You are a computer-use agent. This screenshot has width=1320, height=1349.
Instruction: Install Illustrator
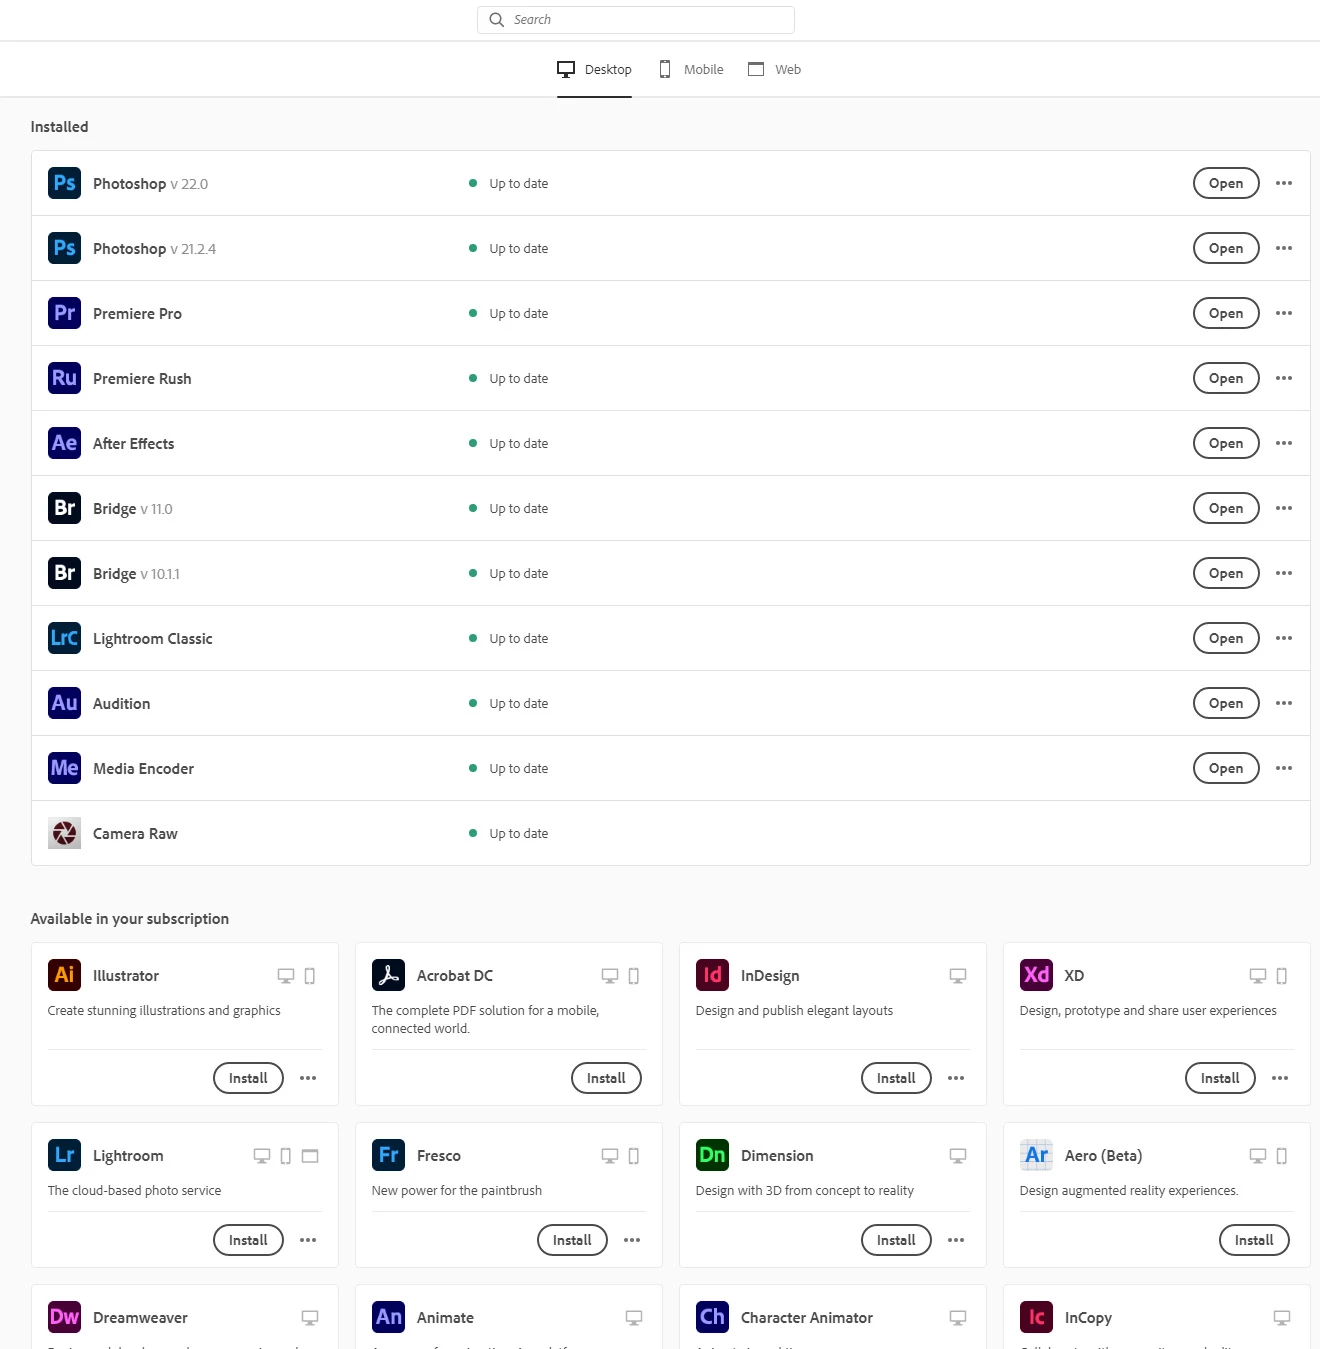[x=248, y=1078]
